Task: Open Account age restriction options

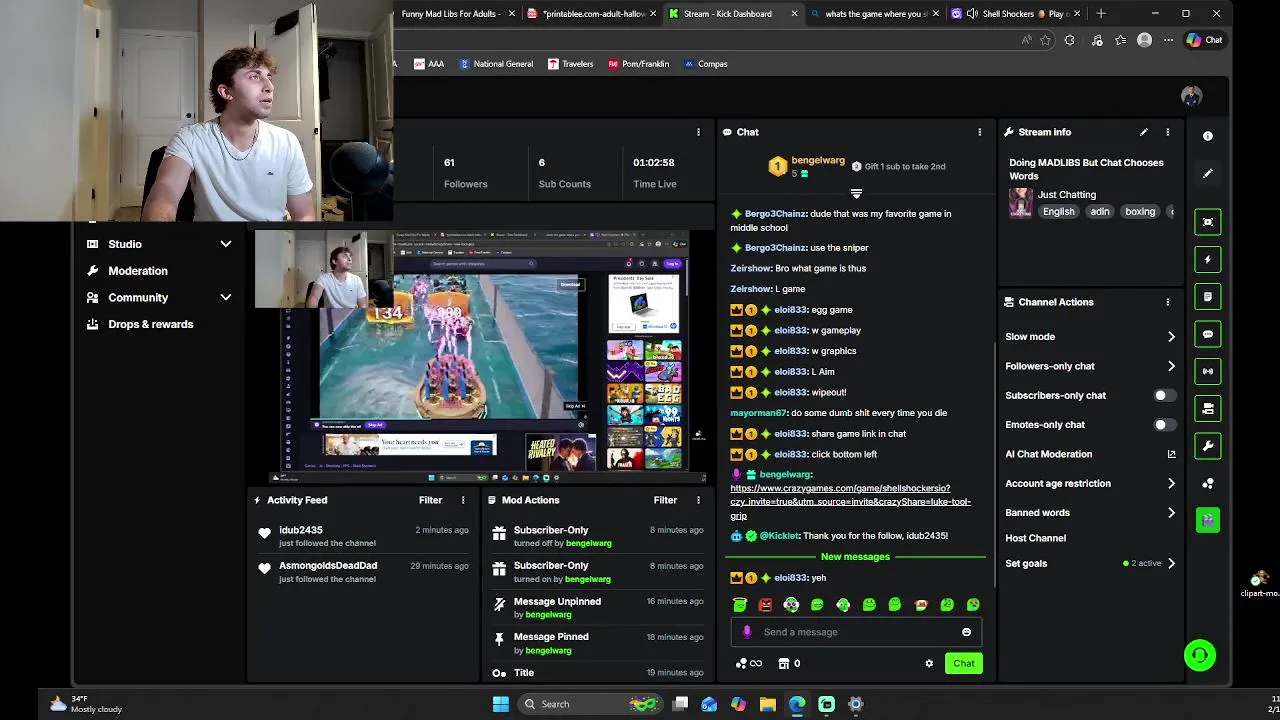Action: pos(1090,483)
